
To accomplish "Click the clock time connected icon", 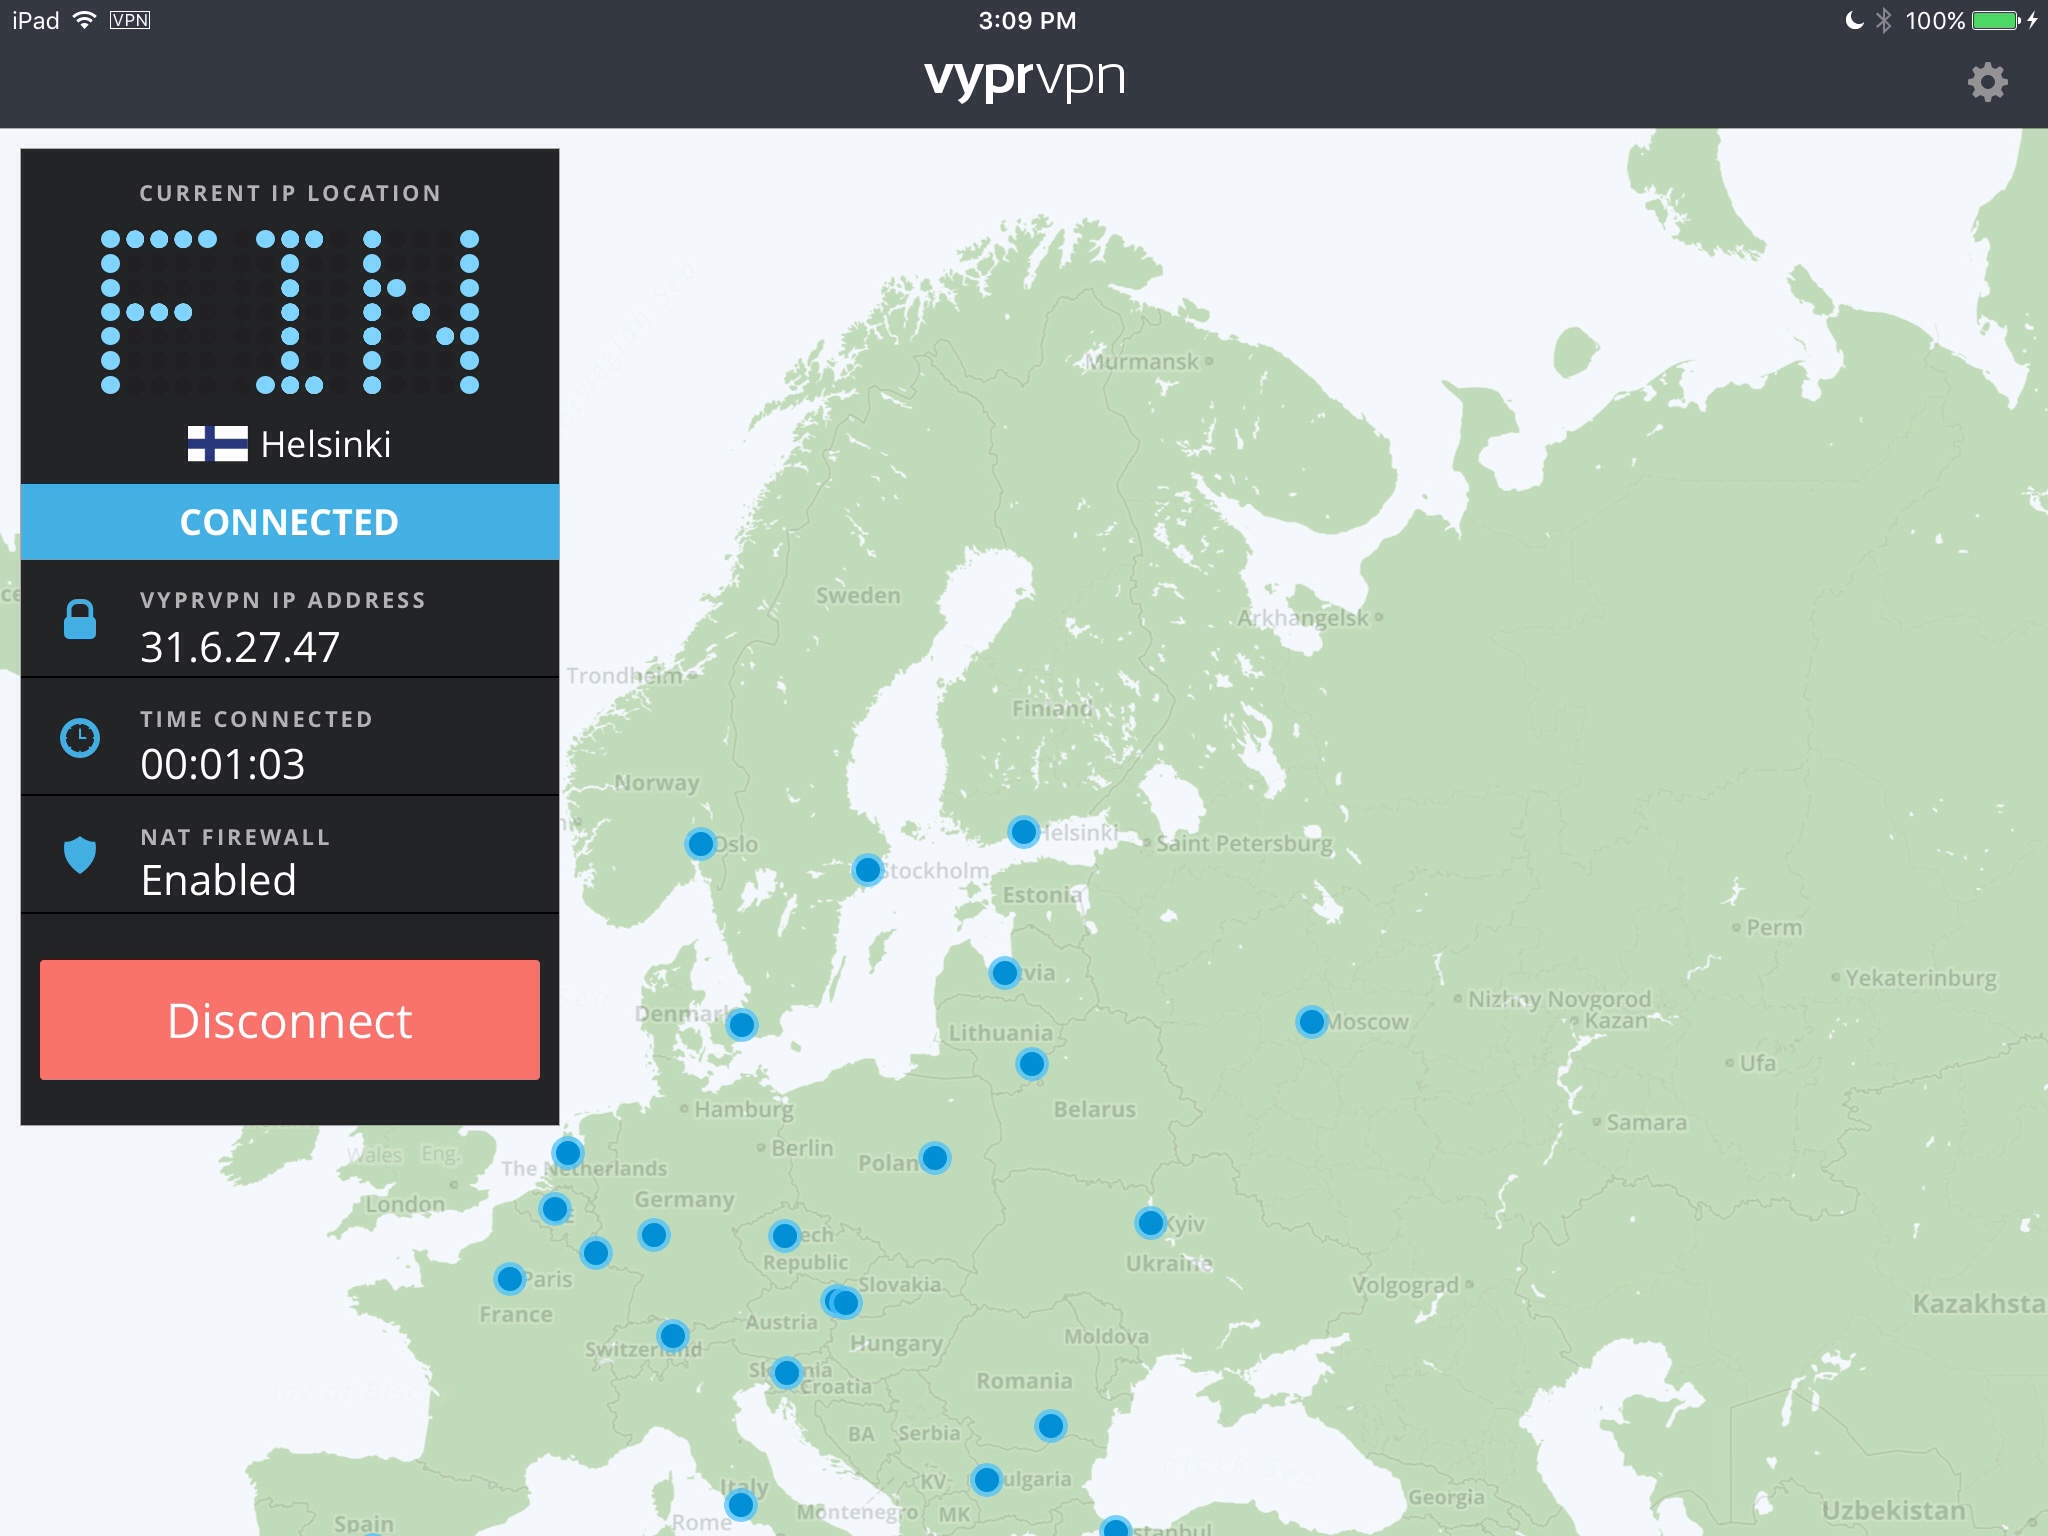I will click(x=80, y=738).
